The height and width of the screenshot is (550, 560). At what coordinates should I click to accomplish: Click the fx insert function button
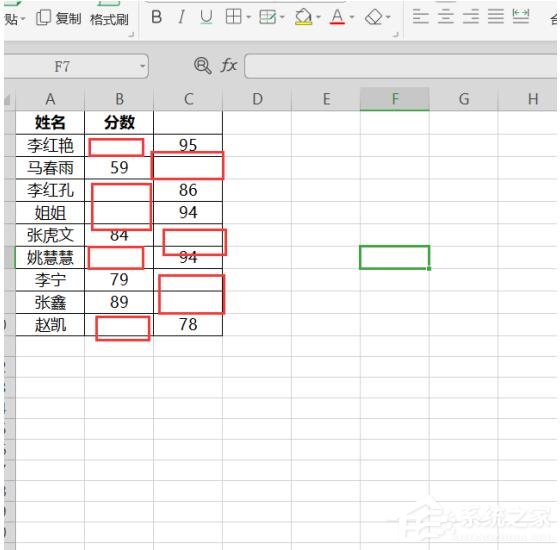point(229,66)
